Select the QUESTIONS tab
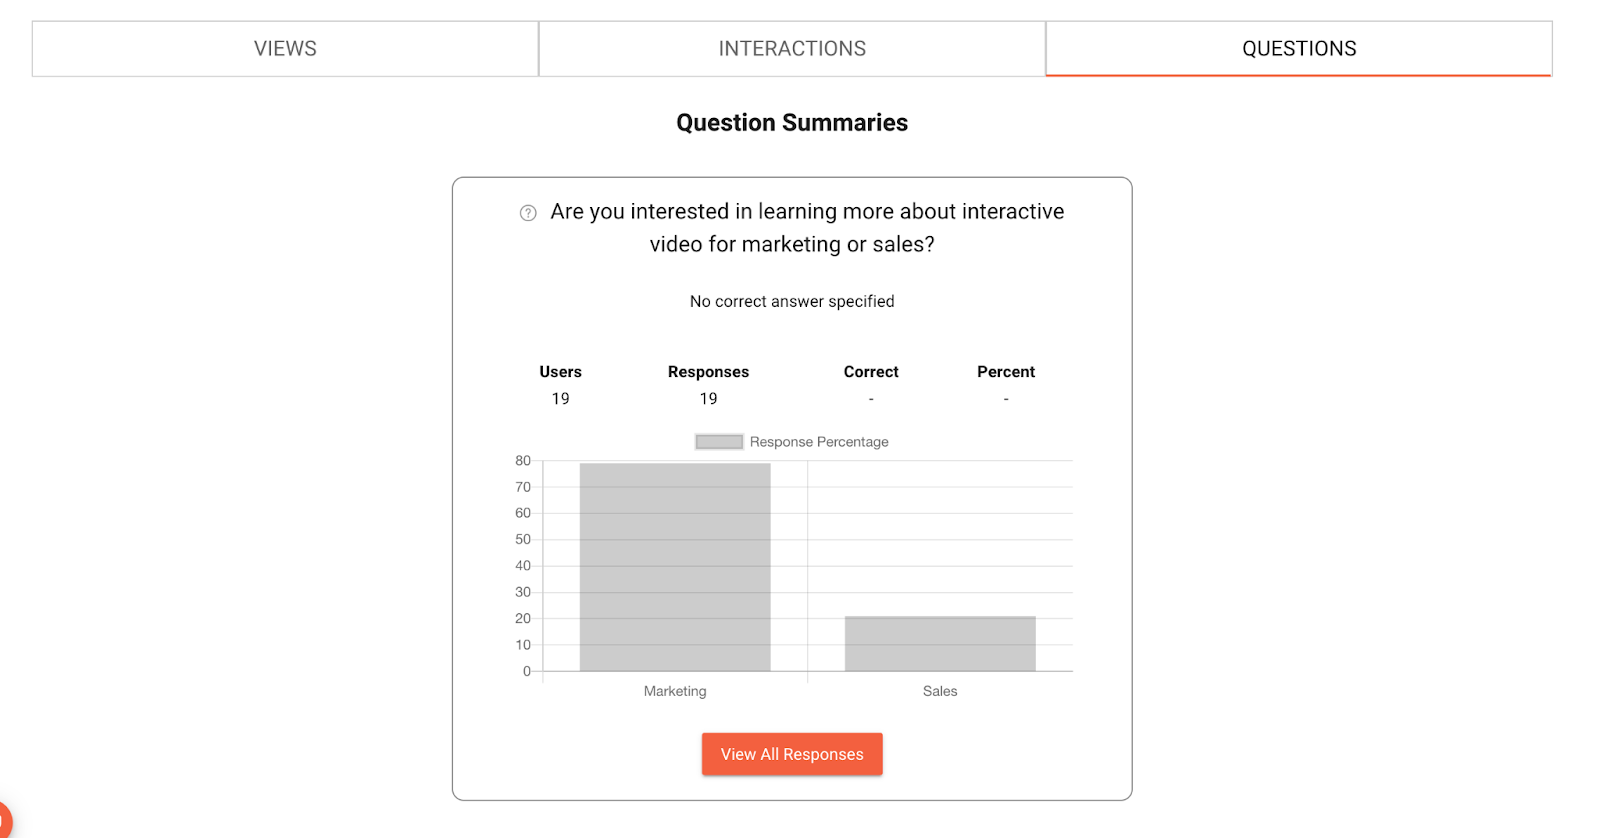Image resolution: width=1600 pixels, height=838 pixels. coord(1298,49)
